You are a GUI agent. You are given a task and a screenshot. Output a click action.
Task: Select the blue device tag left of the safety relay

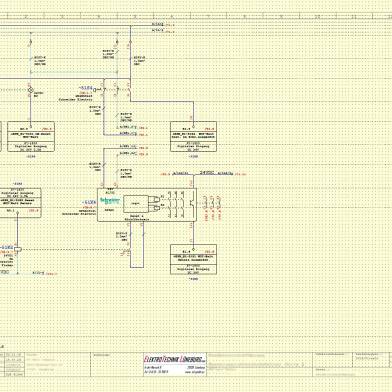pos(89,202)
